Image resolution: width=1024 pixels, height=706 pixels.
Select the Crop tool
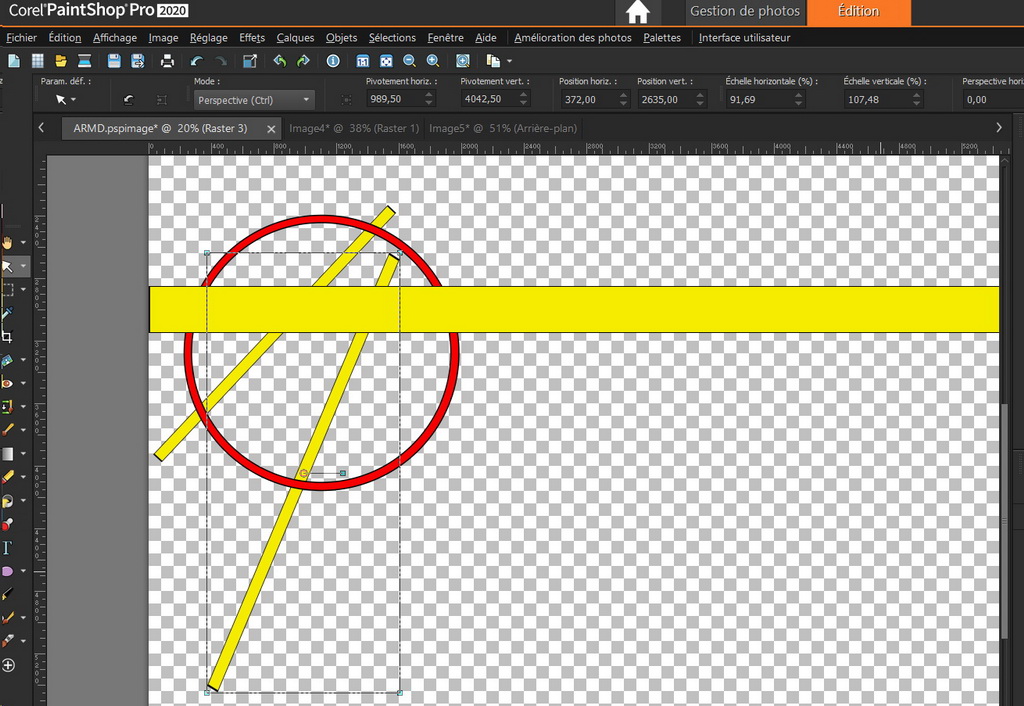click(x=7, y=336)
